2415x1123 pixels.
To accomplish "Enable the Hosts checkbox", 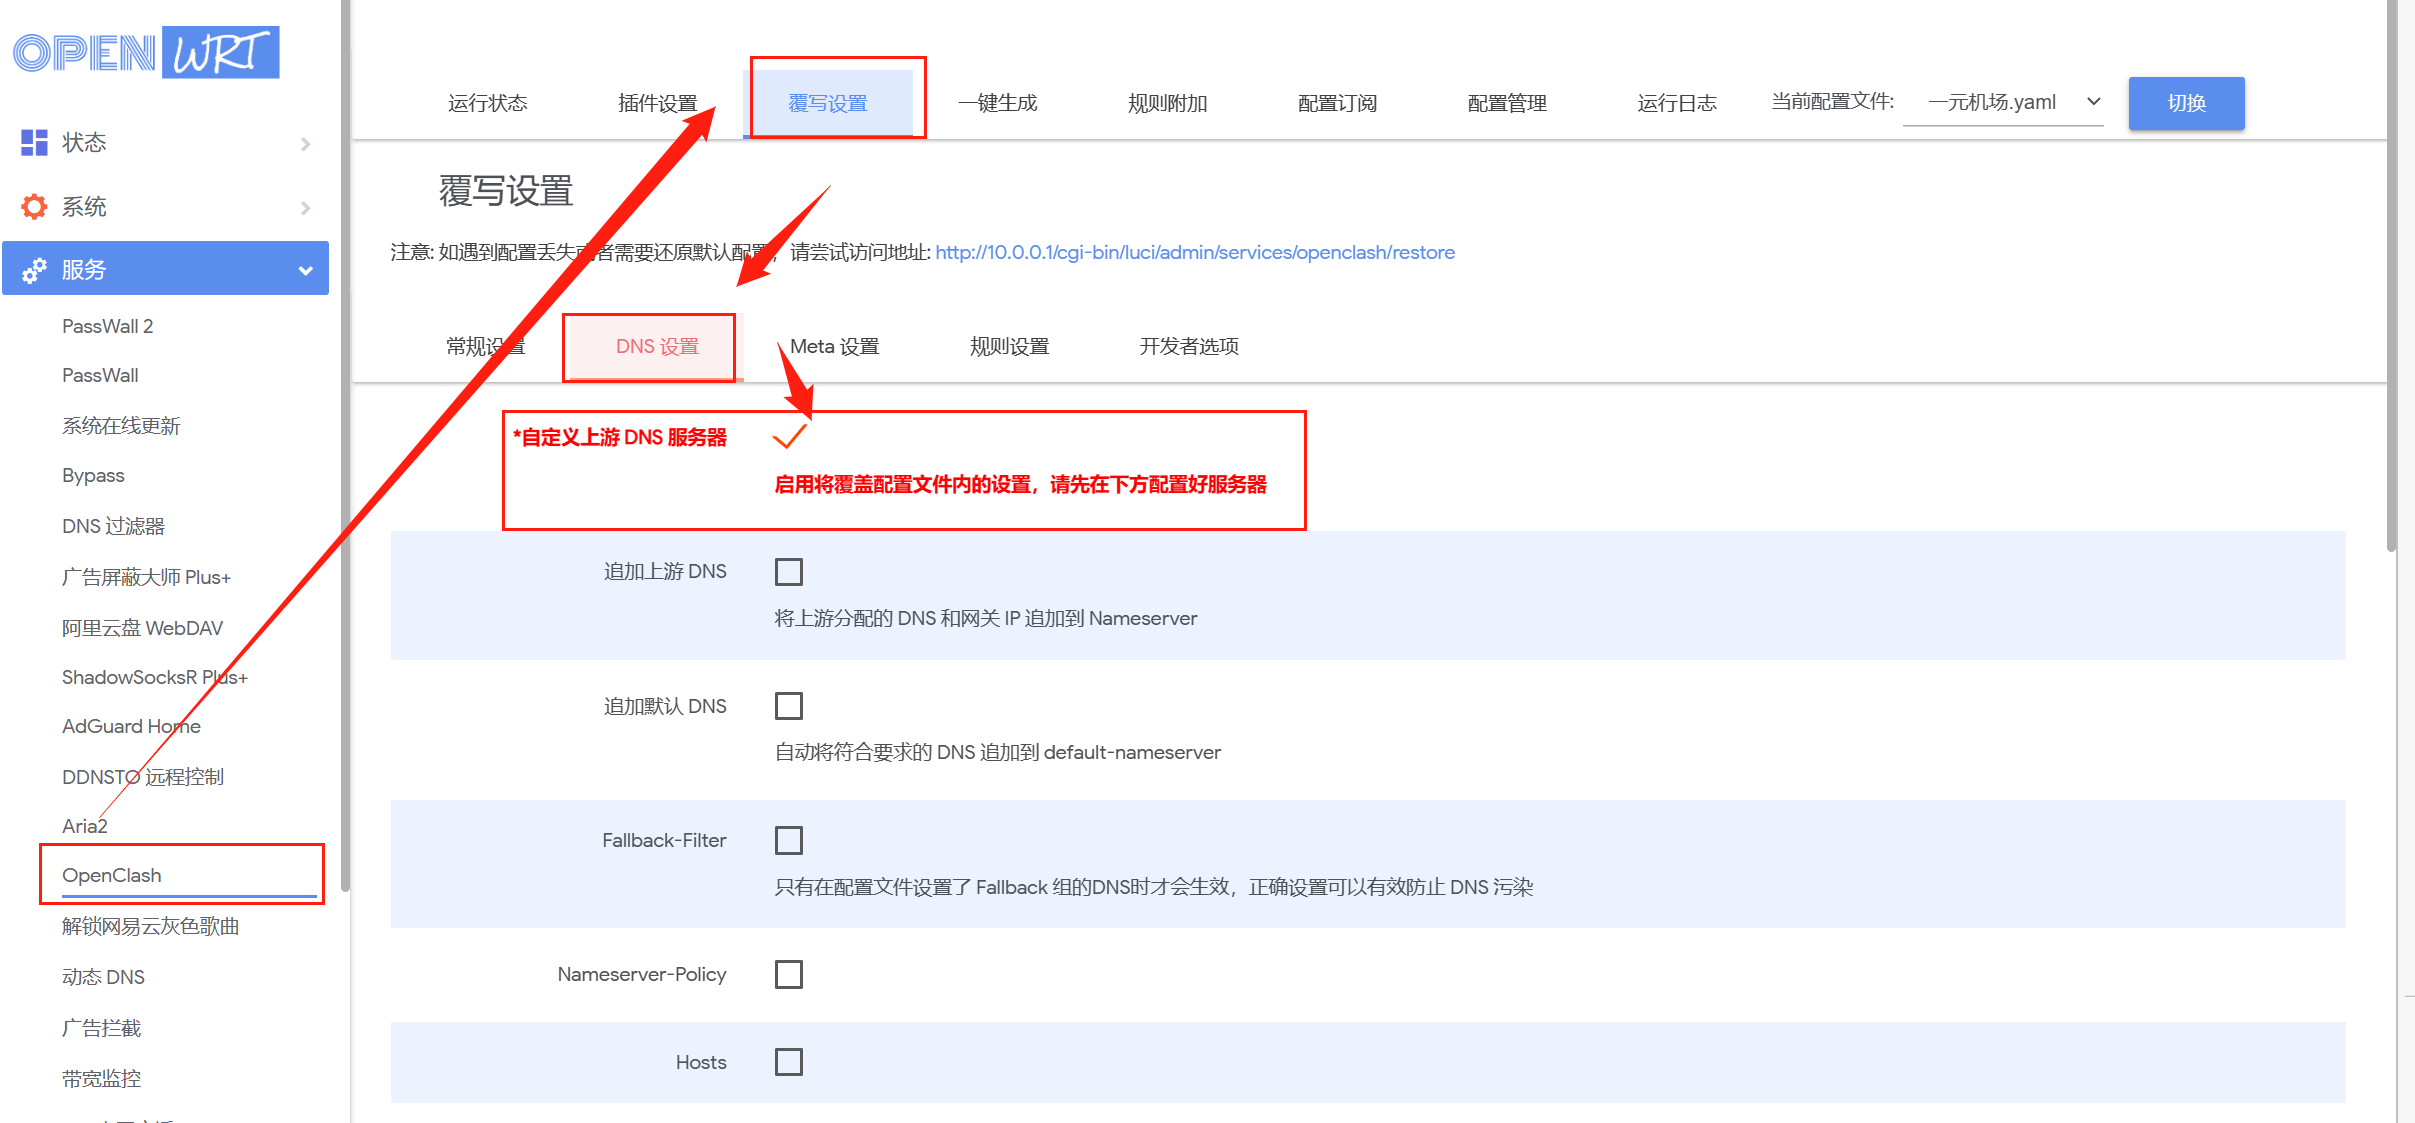I will [x=789, y=1062].
